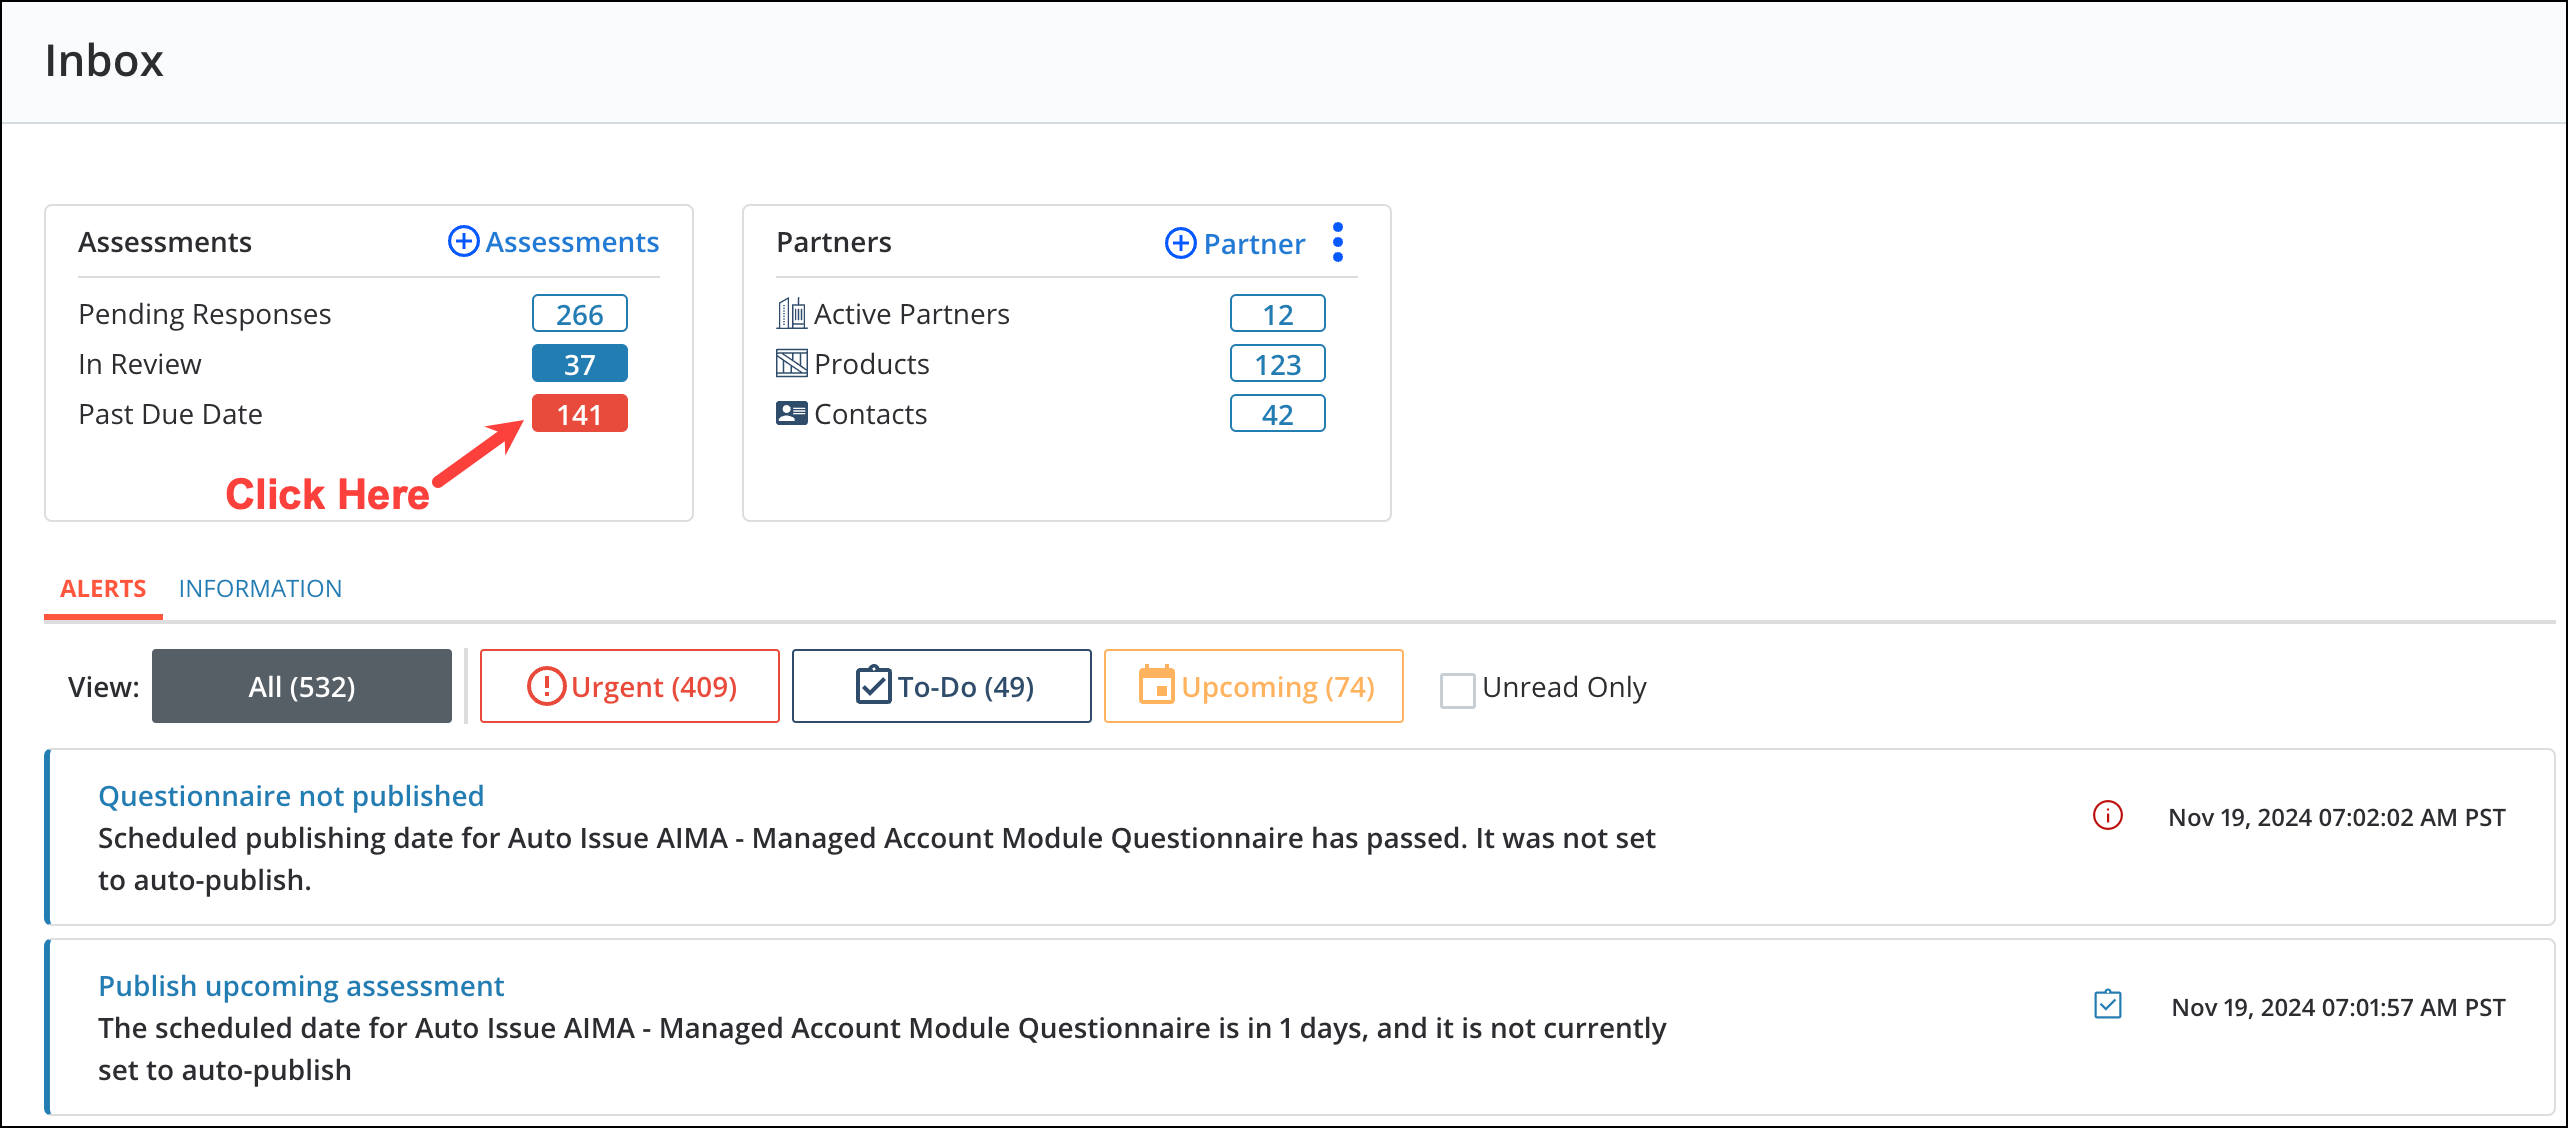This screenshot has width=2568, height=1128.
Task: Open the Questionnaire not published alert
Action: click(291, 795)
